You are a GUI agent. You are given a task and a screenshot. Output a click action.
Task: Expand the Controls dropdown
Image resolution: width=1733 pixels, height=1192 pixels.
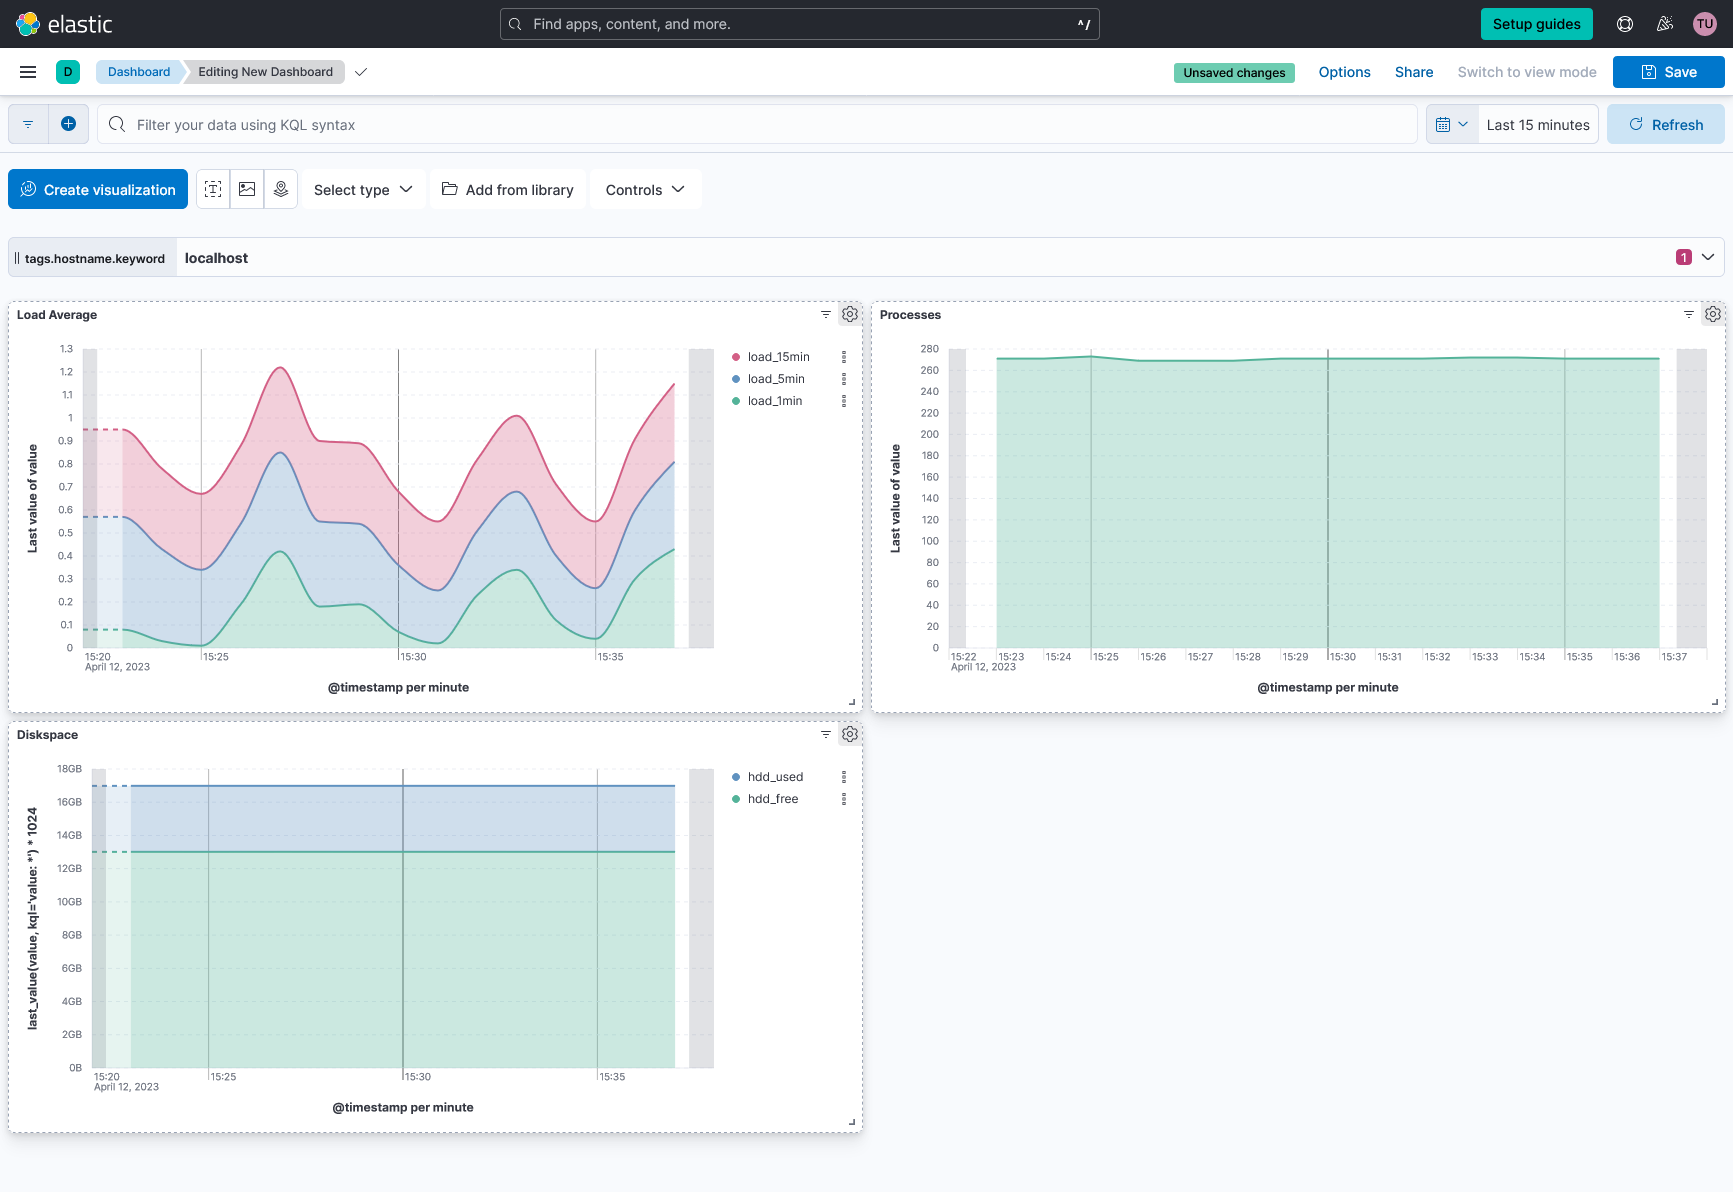pos(645,189)
